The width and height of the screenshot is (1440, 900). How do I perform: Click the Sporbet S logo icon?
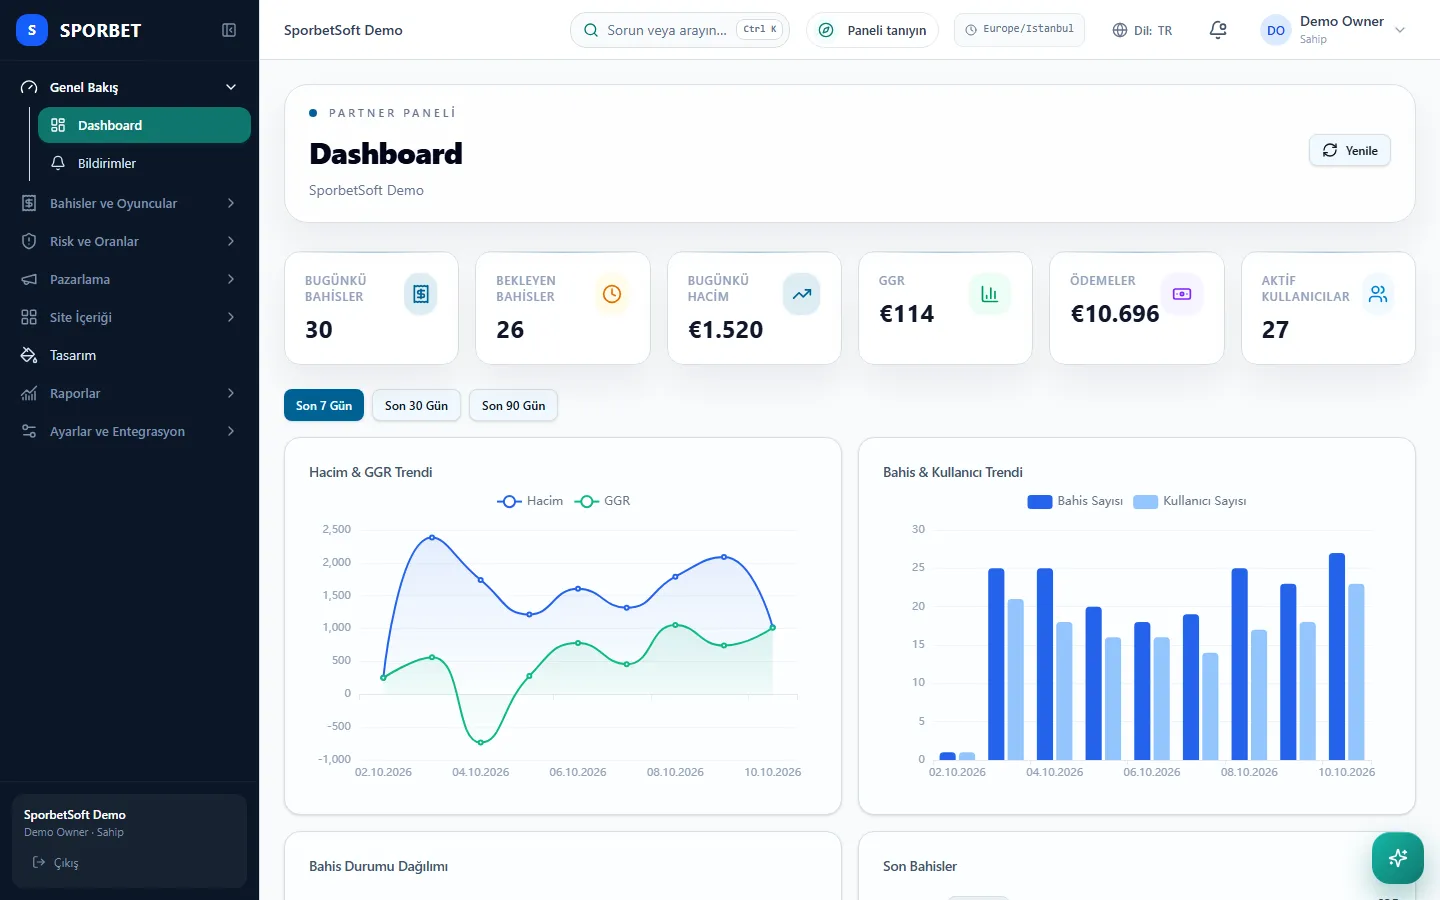point(32,30)
